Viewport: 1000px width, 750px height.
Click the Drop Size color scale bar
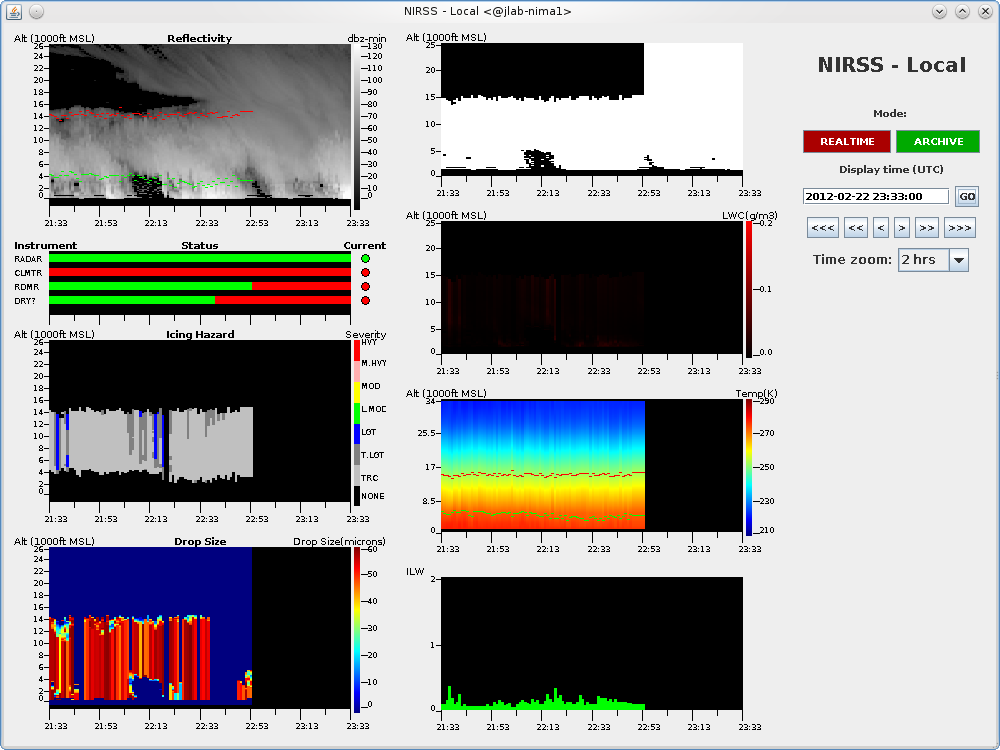tap(357, 630)
